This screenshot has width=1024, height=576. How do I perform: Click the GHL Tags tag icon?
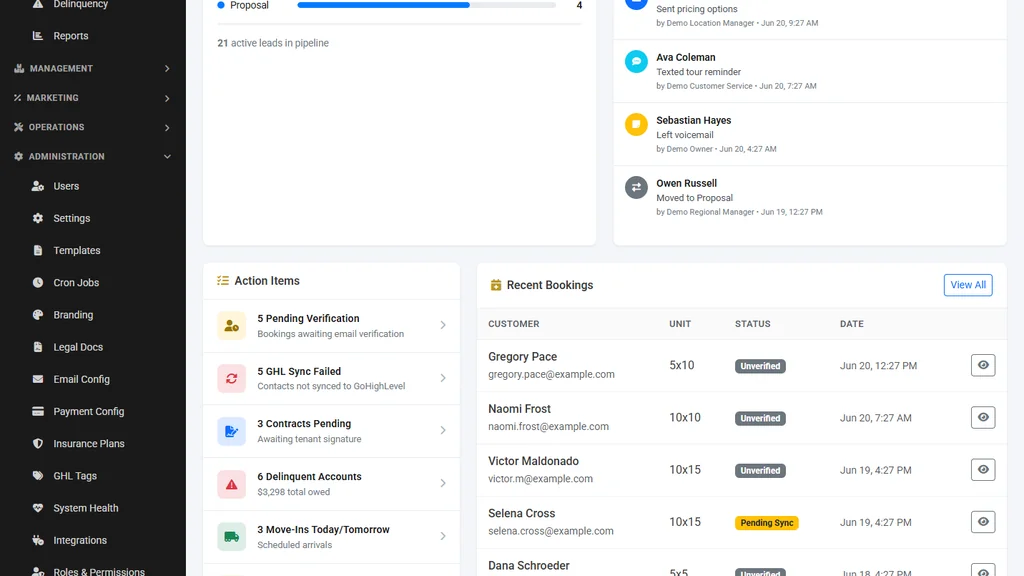coord(38,475)
